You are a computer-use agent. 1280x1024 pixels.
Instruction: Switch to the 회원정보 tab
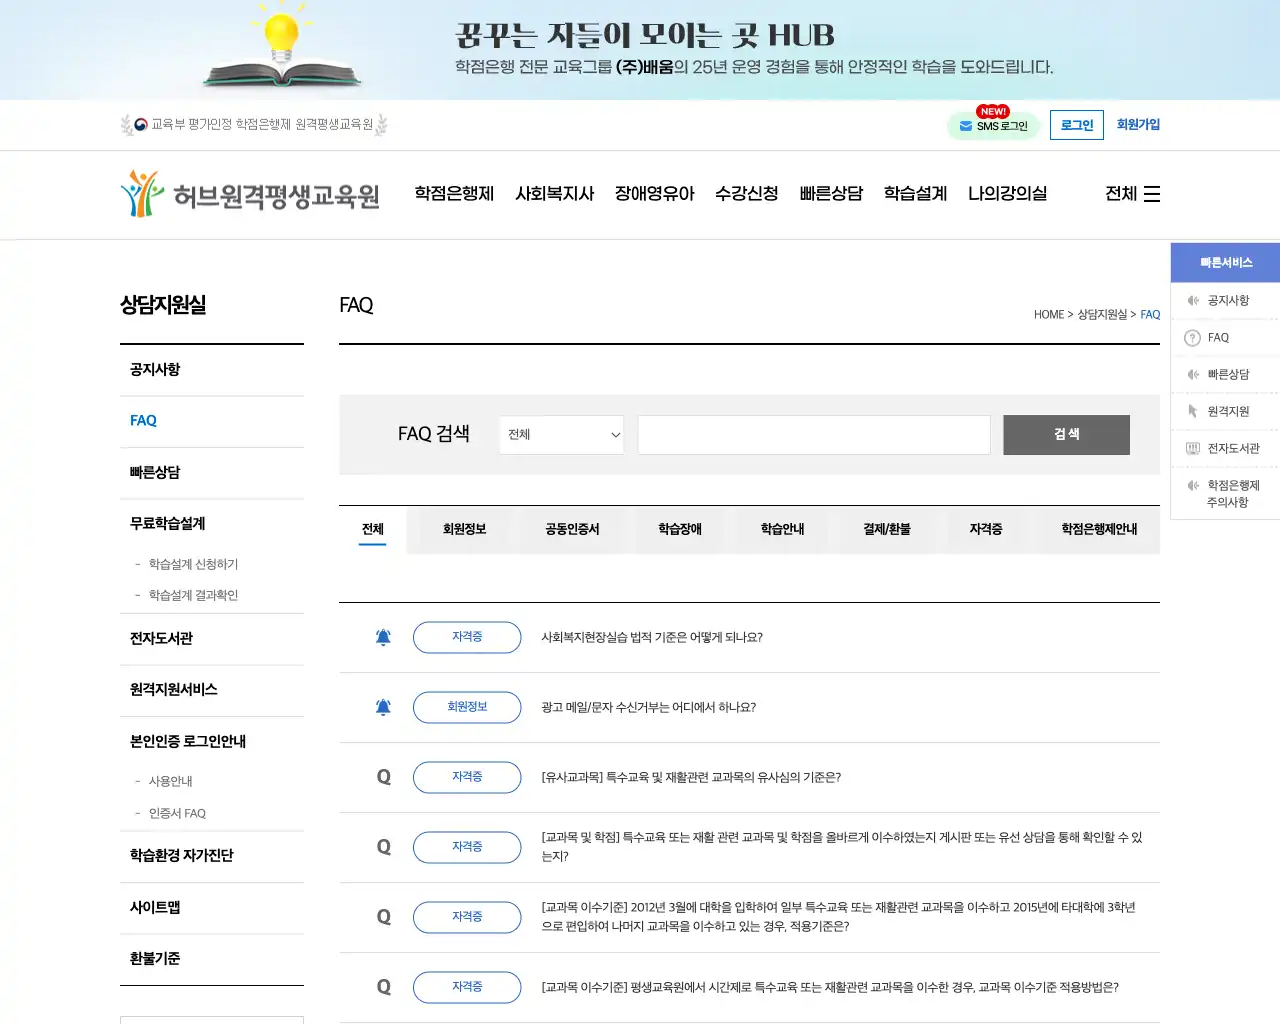(x=464, y=529)
